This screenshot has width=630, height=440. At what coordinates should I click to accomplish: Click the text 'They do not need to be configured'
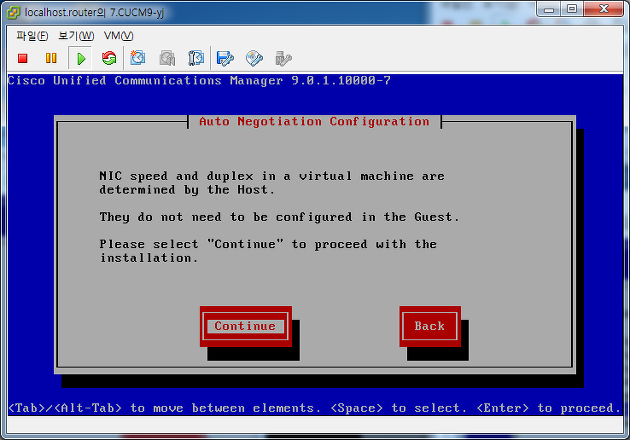(x=225, y=217)
